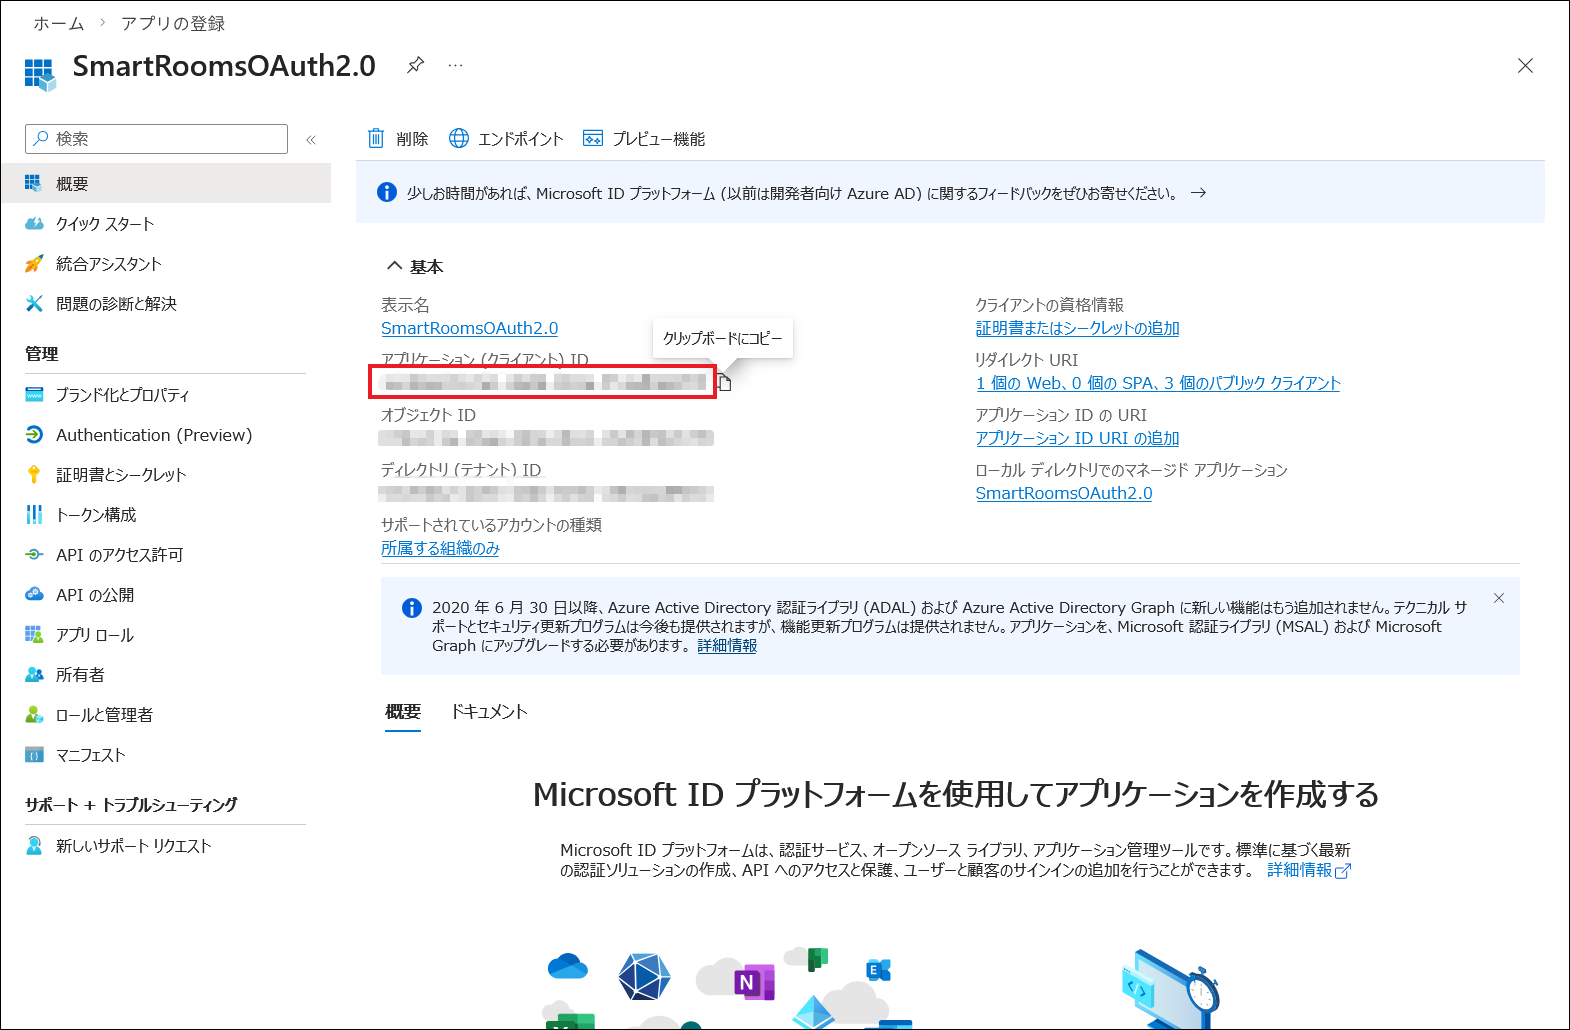Click the 削除 trash icon button
Viewport: 1570px width, 1030px height.
pos(397,139)
